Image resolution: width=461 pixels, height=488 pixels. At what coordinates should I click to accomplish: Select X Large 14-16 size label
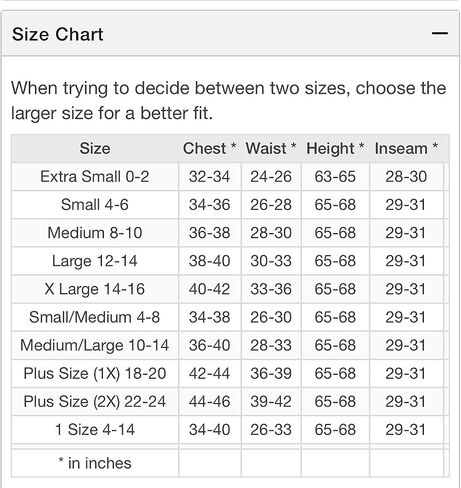[95, 289]
